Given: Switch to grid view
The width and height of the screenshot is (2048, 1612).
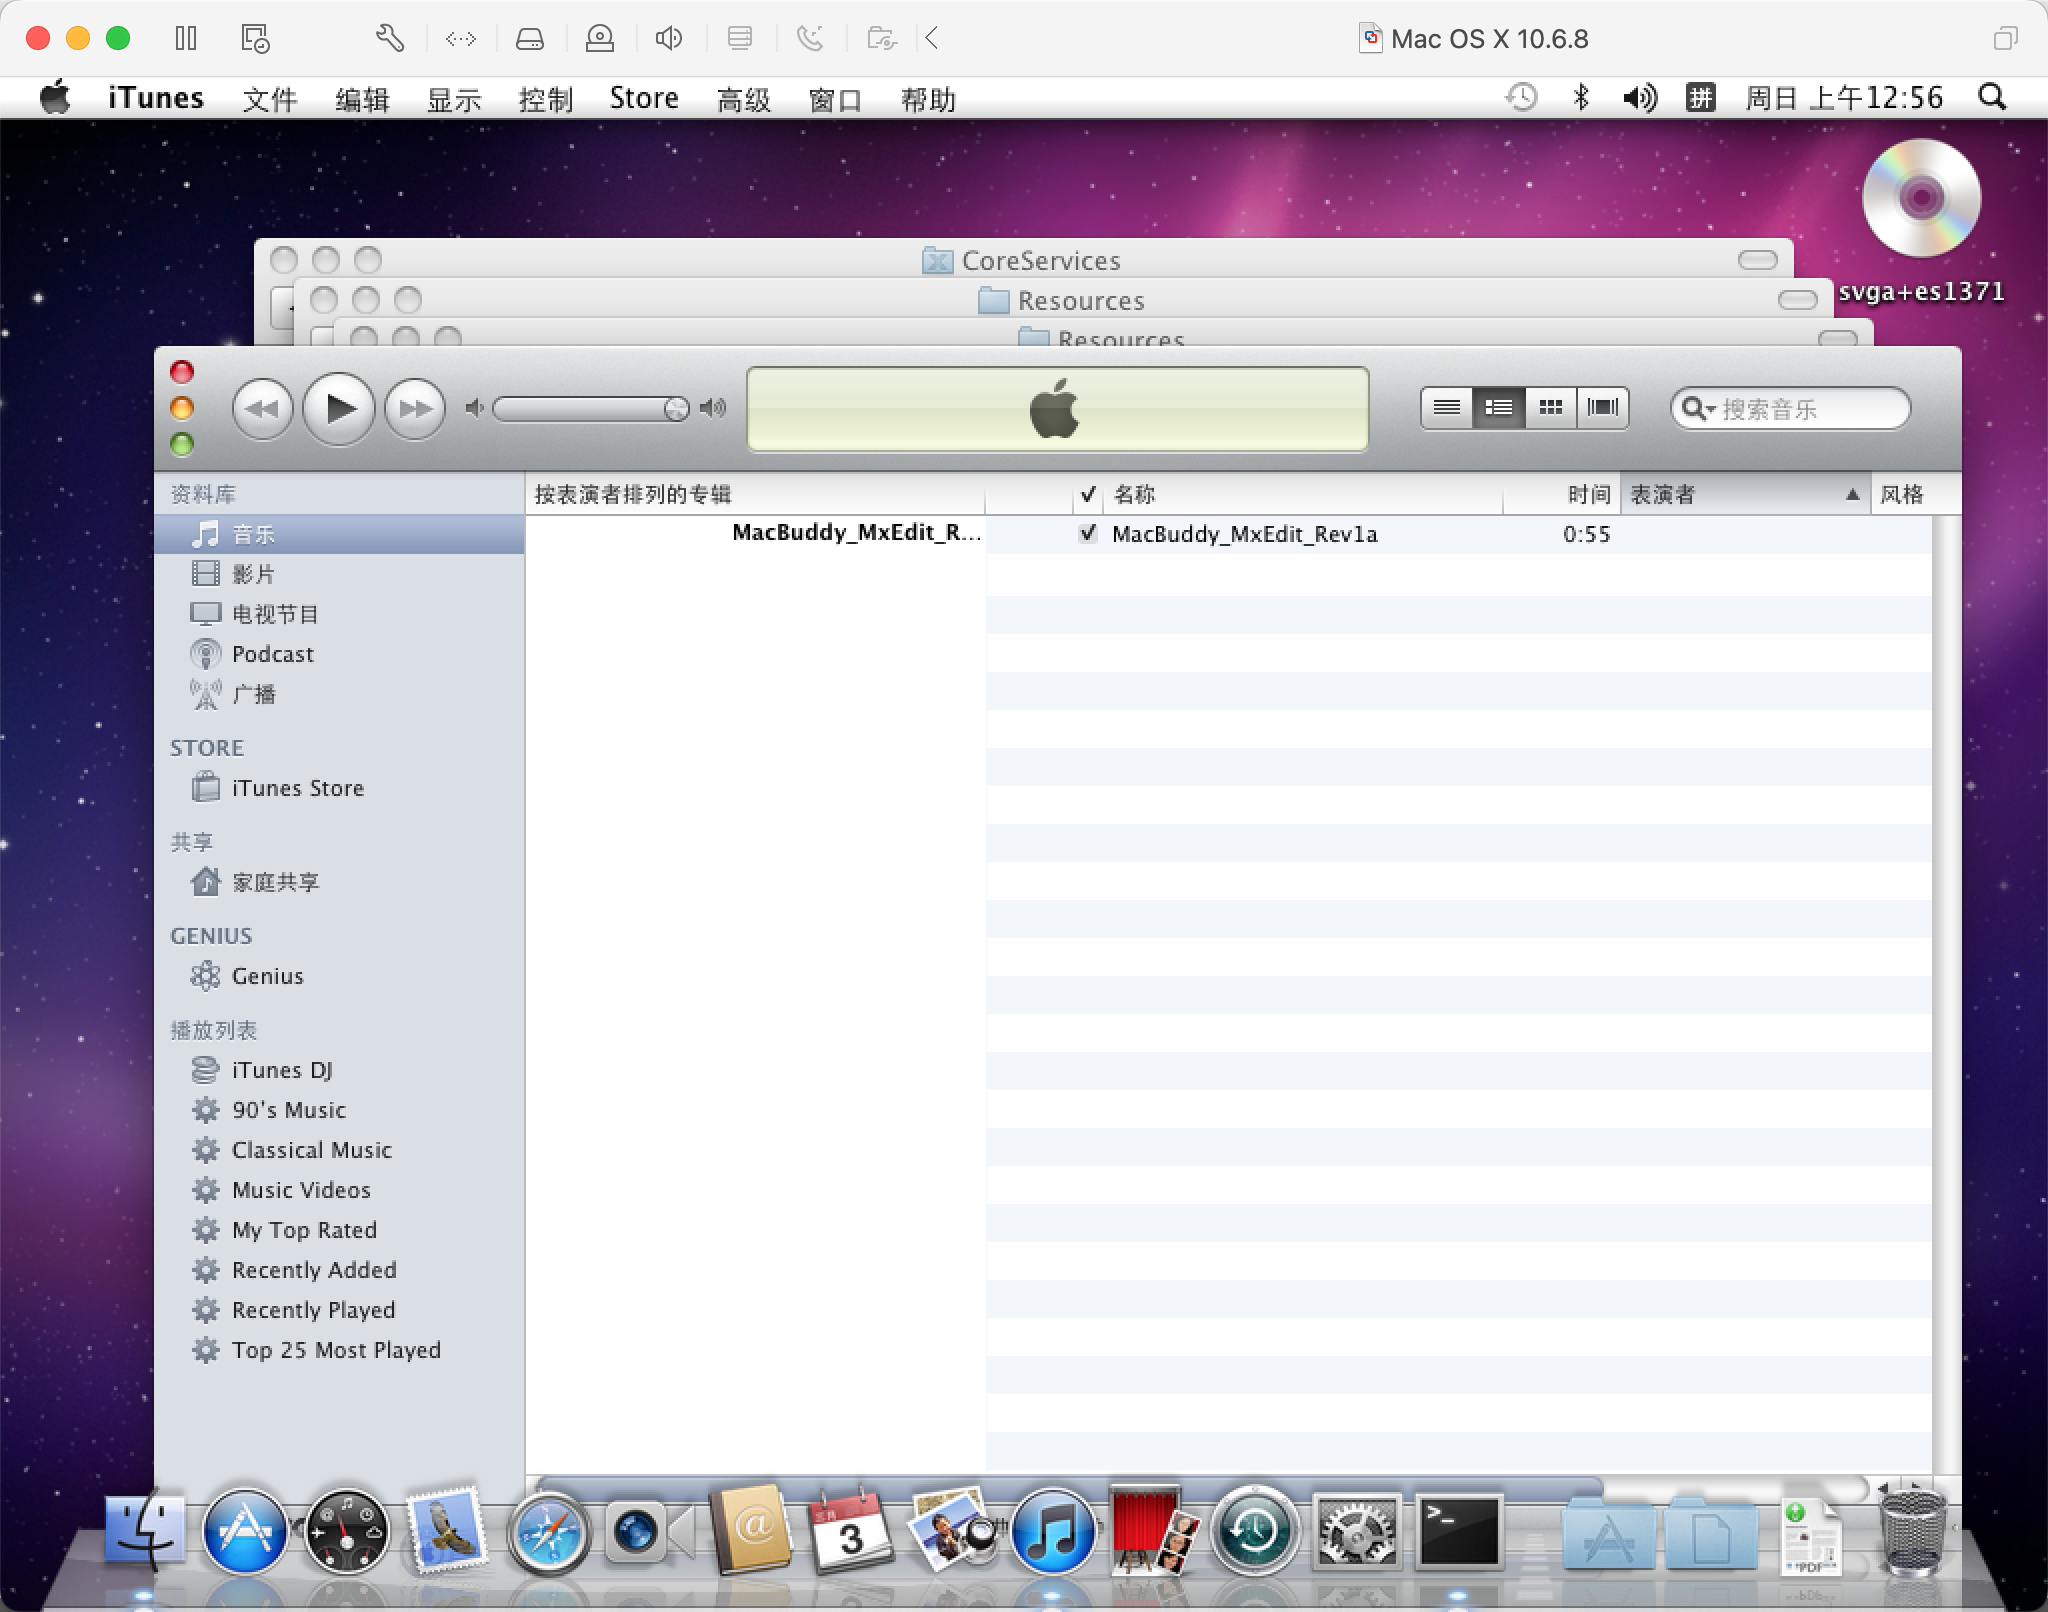Looking at the screenshot, I should pos(1550,407).
